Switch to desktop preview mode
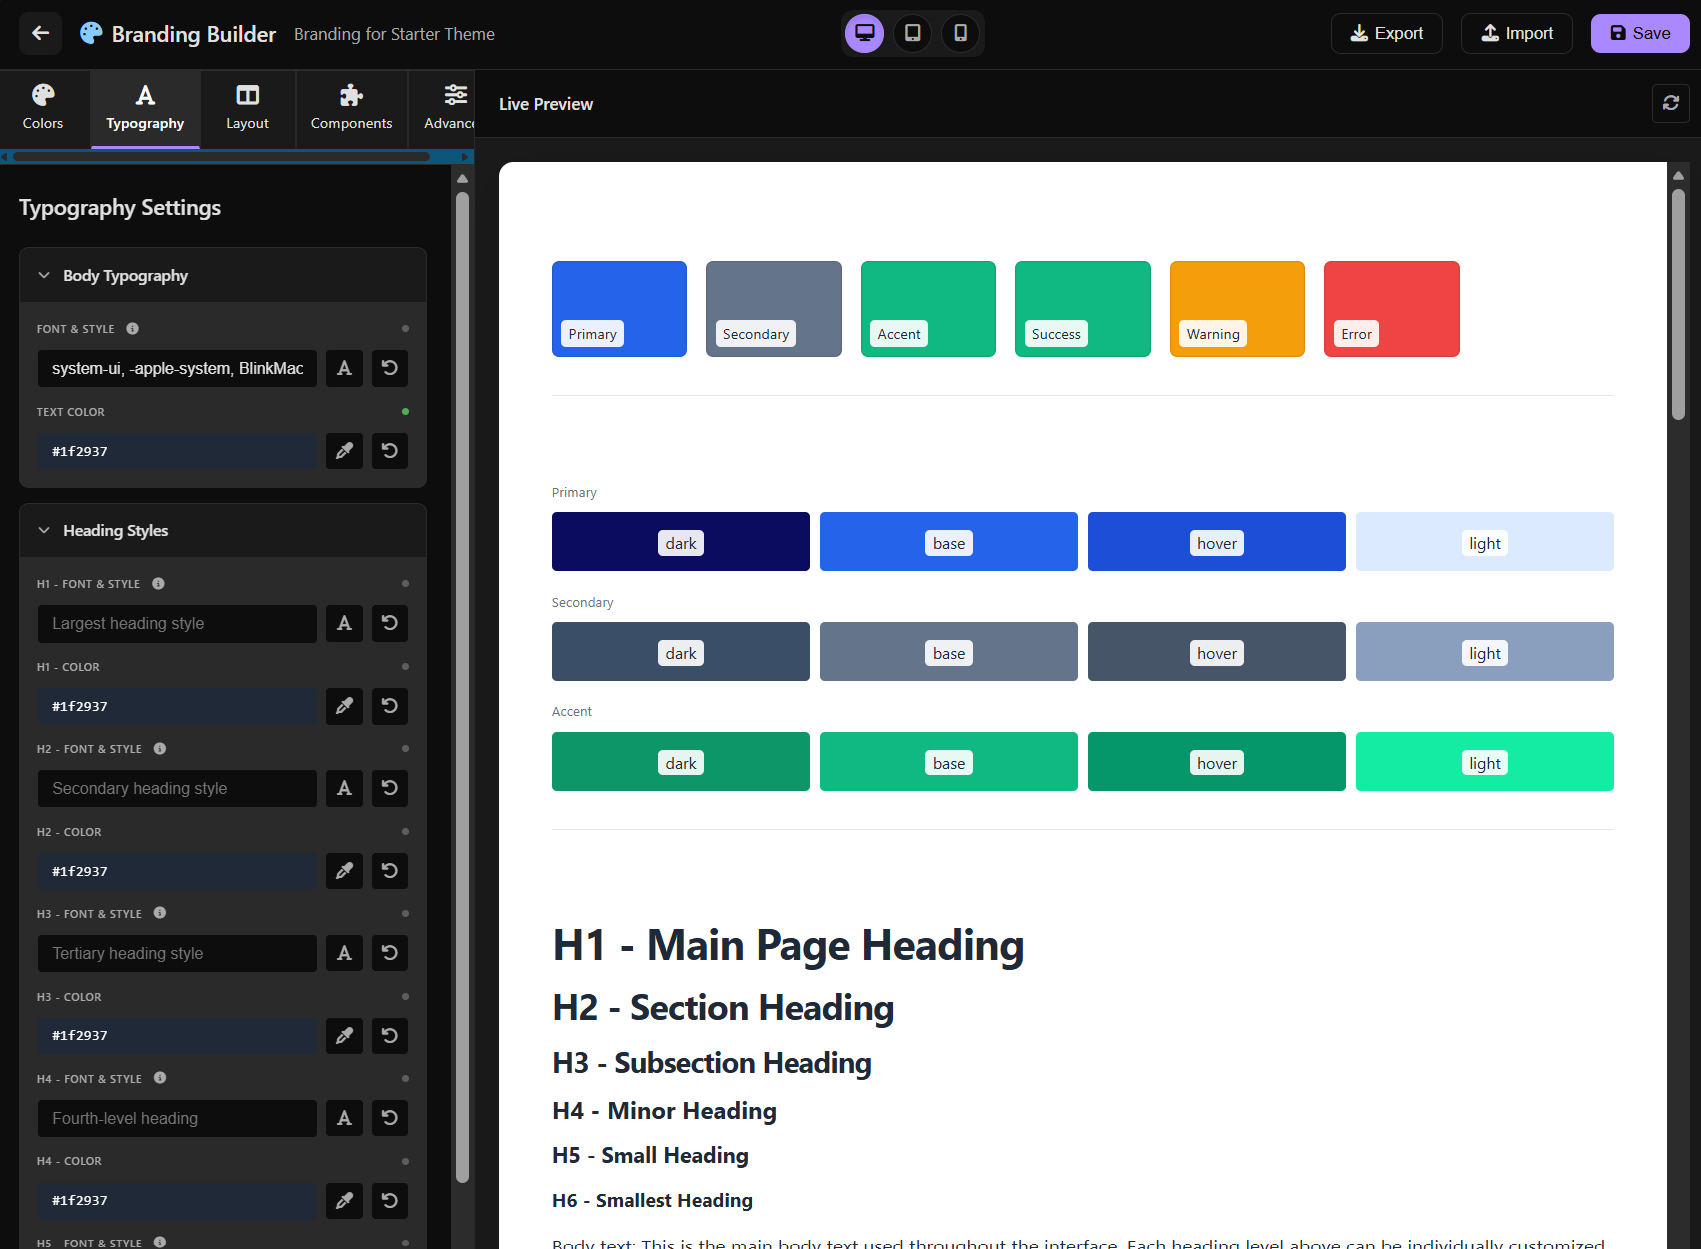The height and width of the screenshot is (1249, 1701). coord(865,33)
